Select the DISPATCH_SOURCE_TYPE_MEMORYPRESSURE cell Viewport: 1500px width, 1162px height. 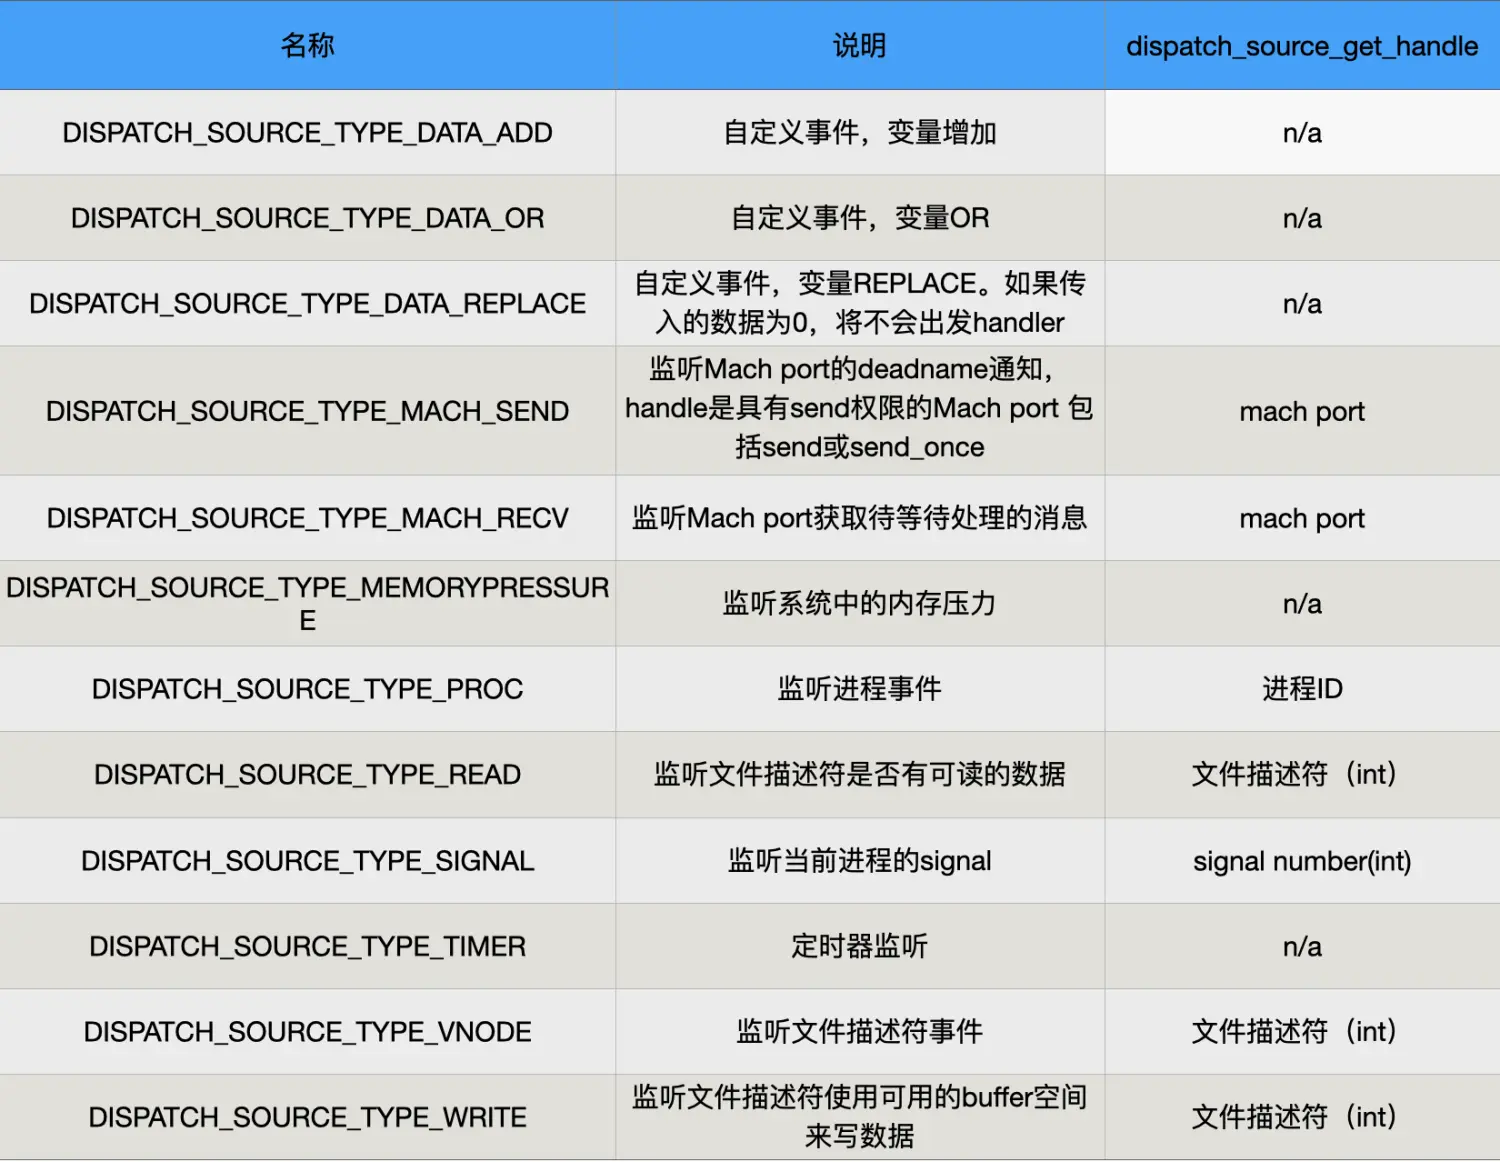click(x=307, y=603)
